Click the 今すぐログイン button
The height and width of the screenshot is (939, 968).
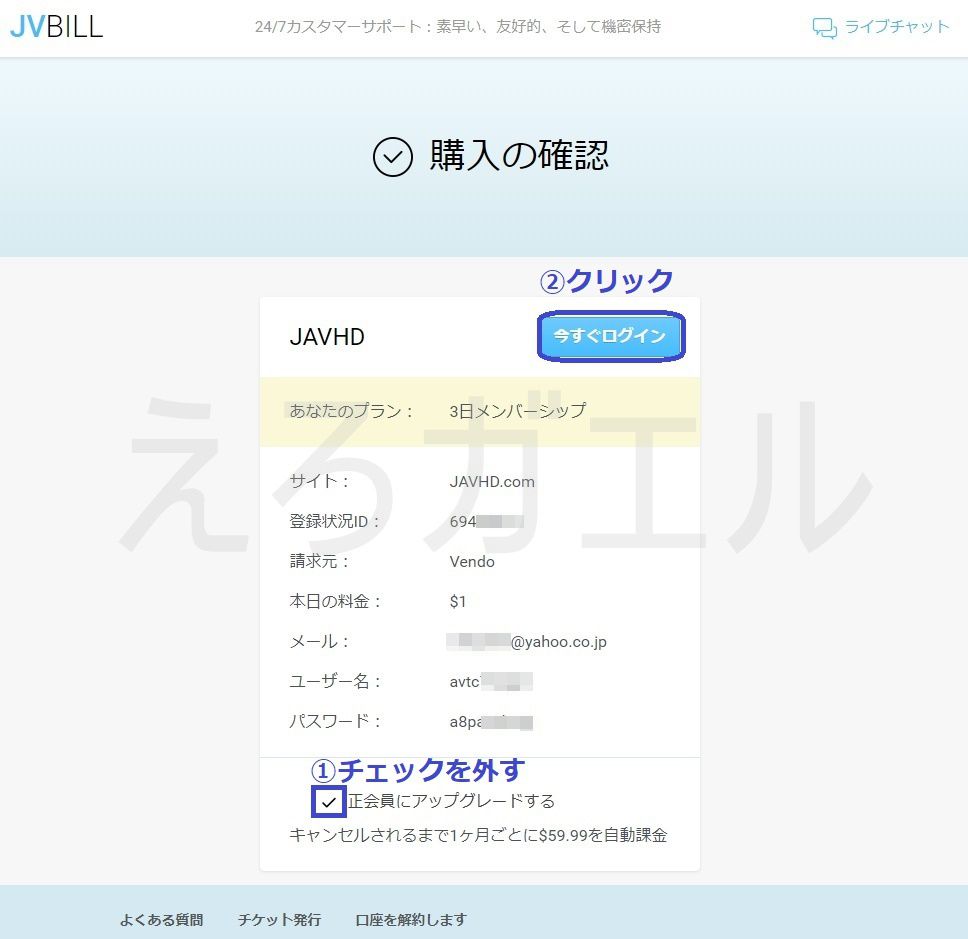click(611, 336)
